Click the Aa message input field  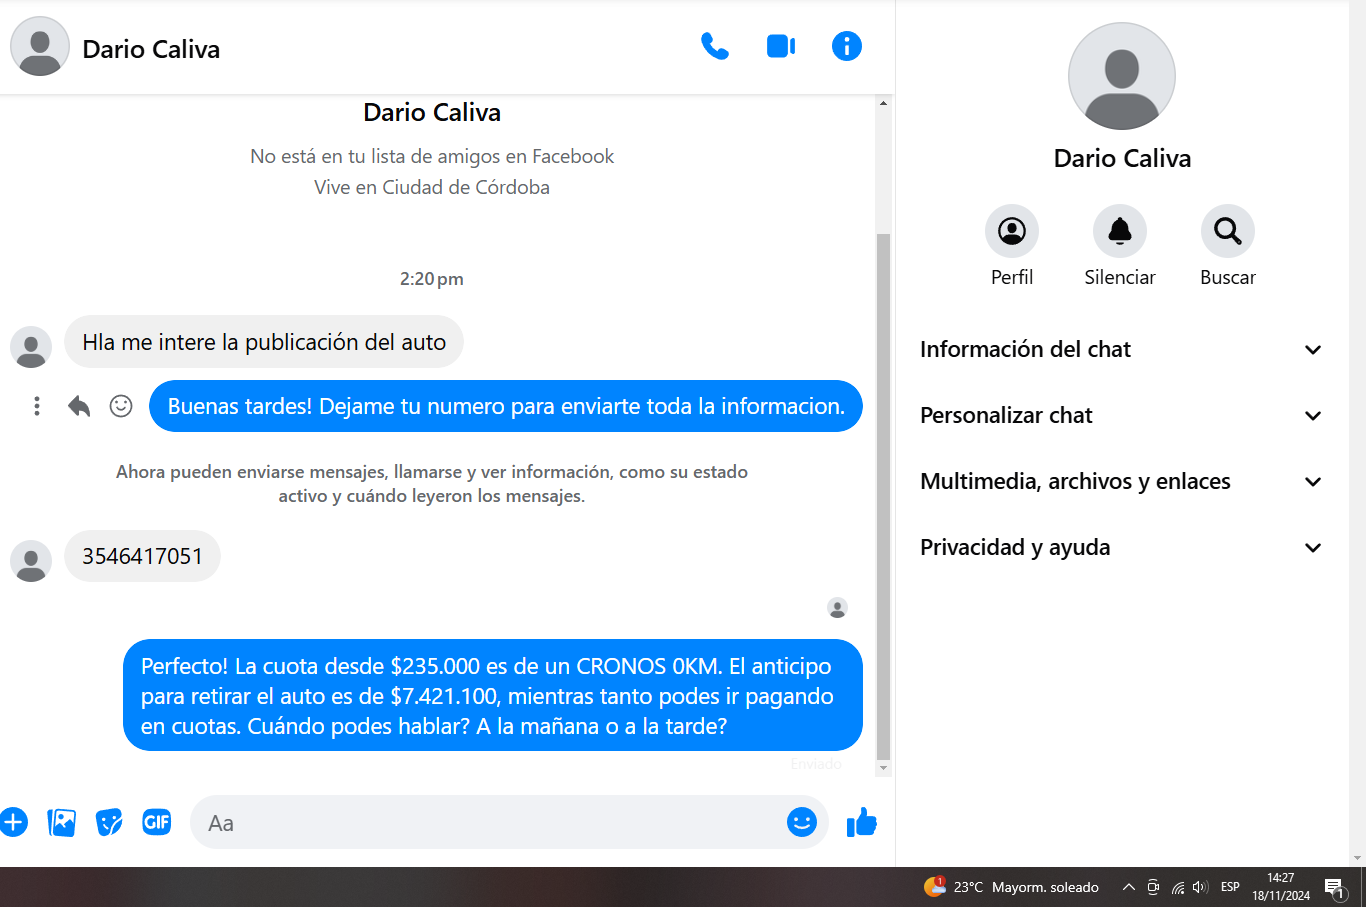[x=490, y=823]
